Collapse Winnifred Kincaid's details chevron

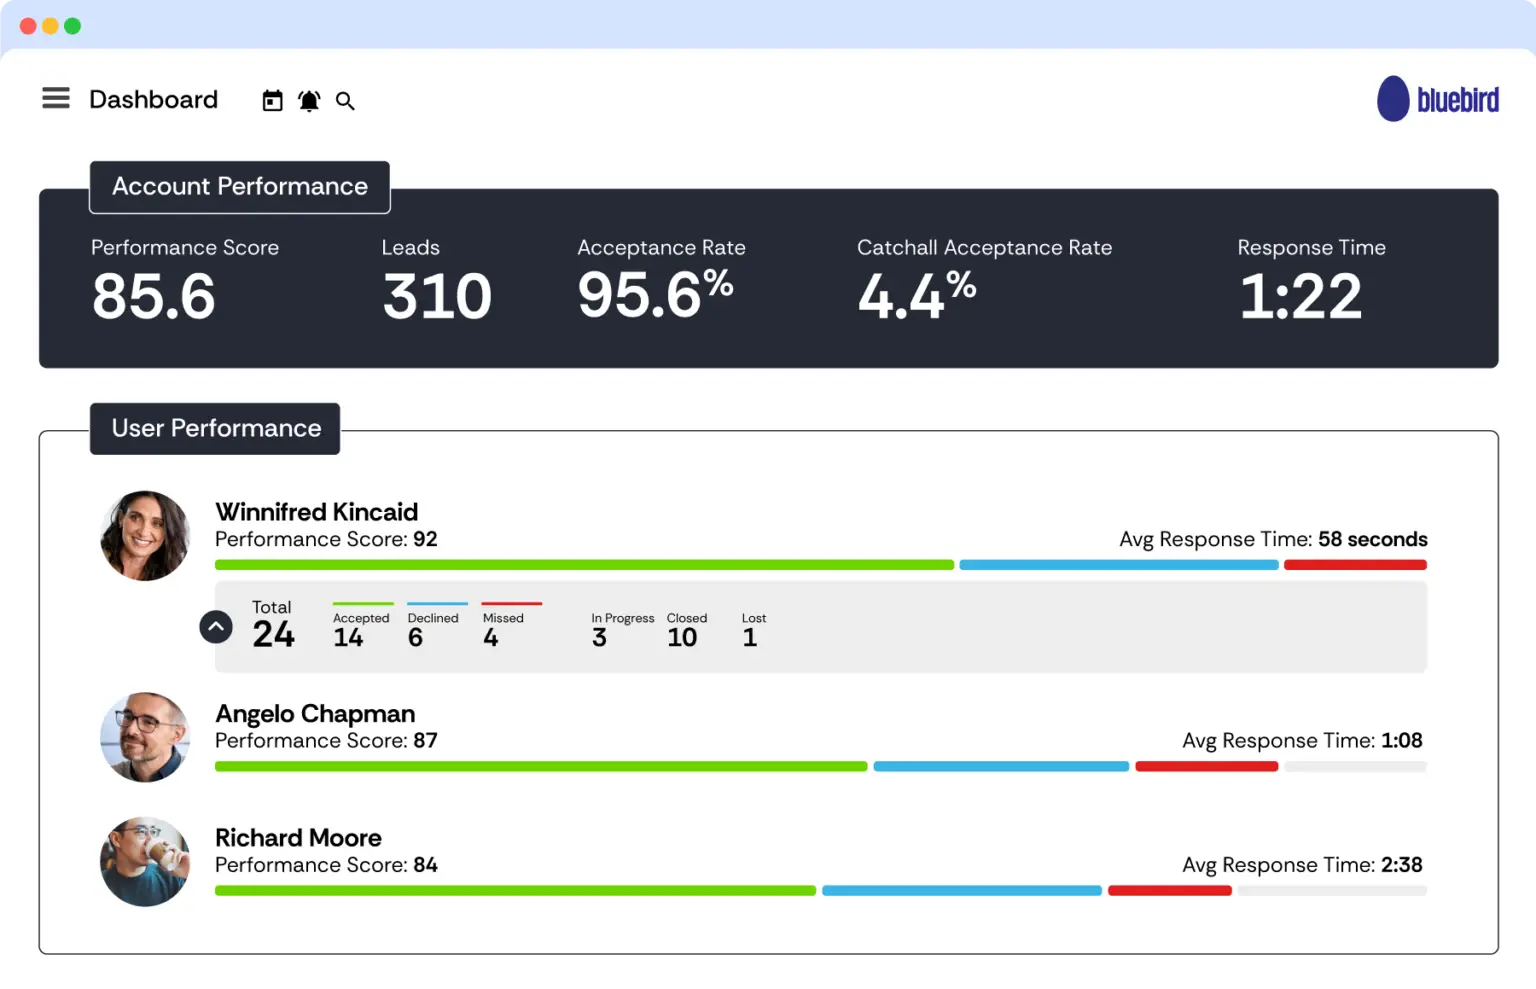click(216, 627)
